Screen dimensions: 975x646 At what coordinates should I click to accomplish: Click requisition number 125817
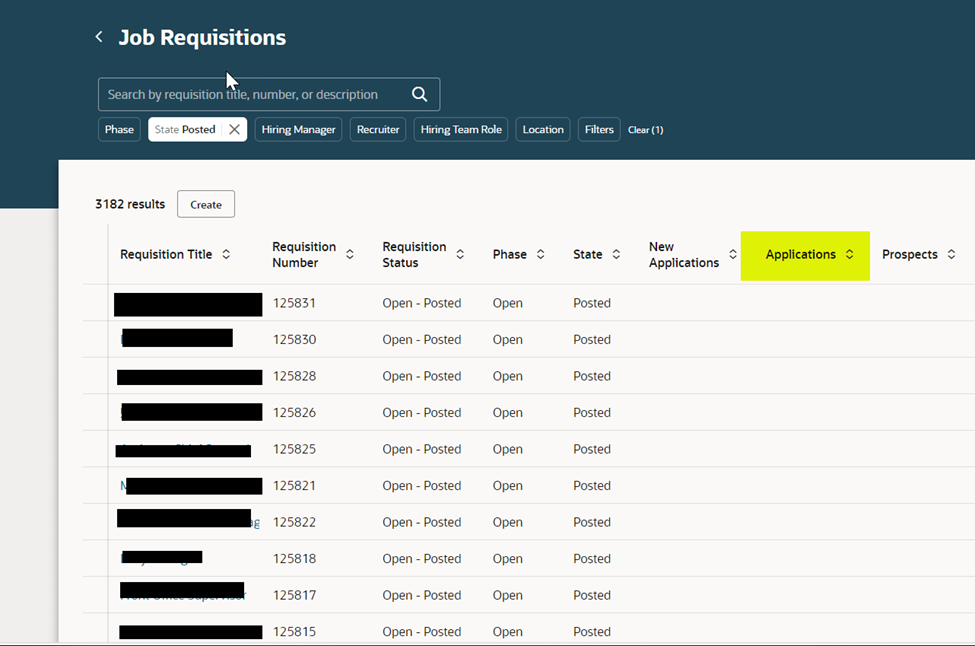(294, 595)
